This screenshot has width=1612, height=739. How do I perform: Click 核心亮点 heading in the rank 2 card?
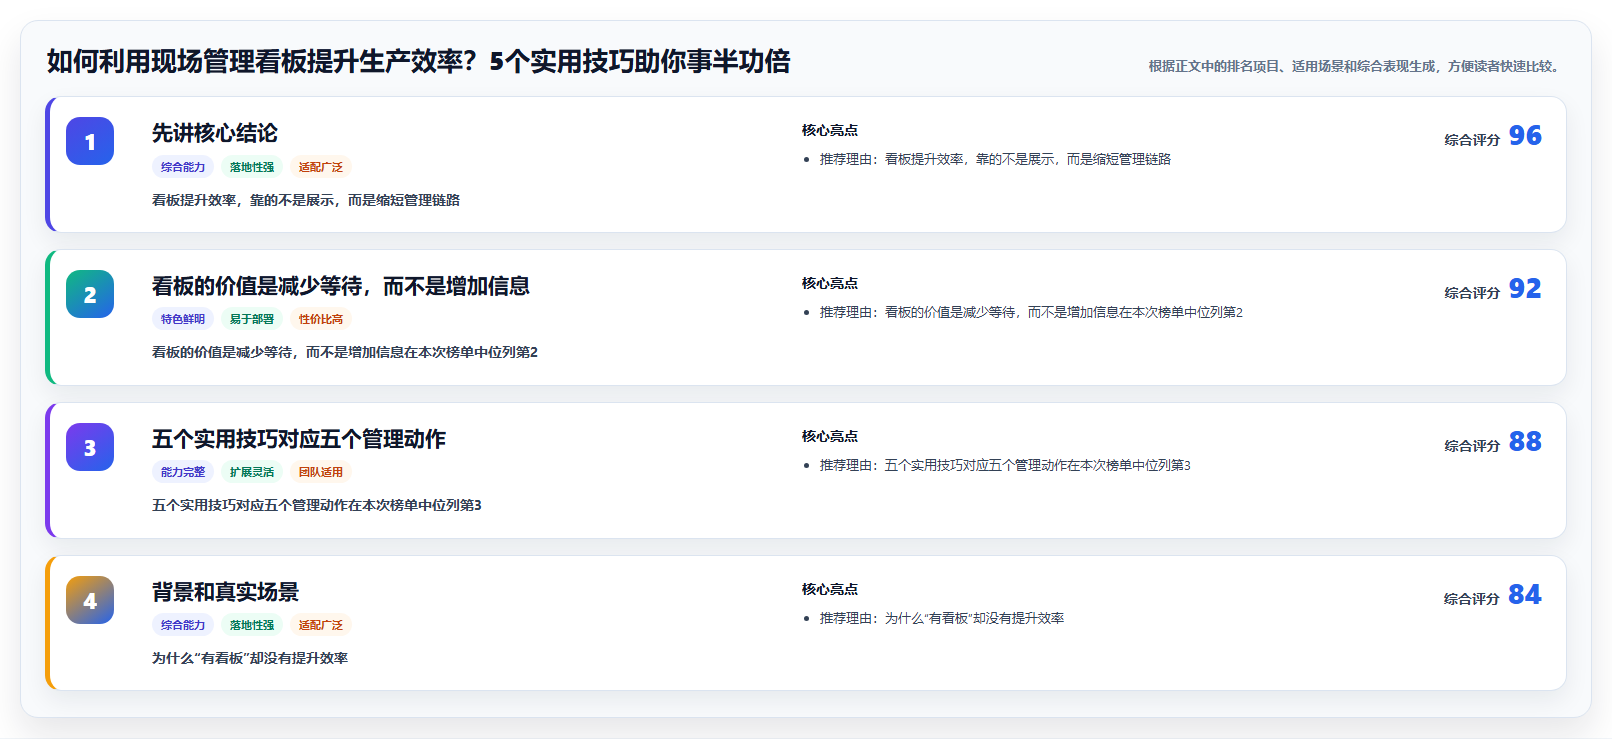(830, 283)
